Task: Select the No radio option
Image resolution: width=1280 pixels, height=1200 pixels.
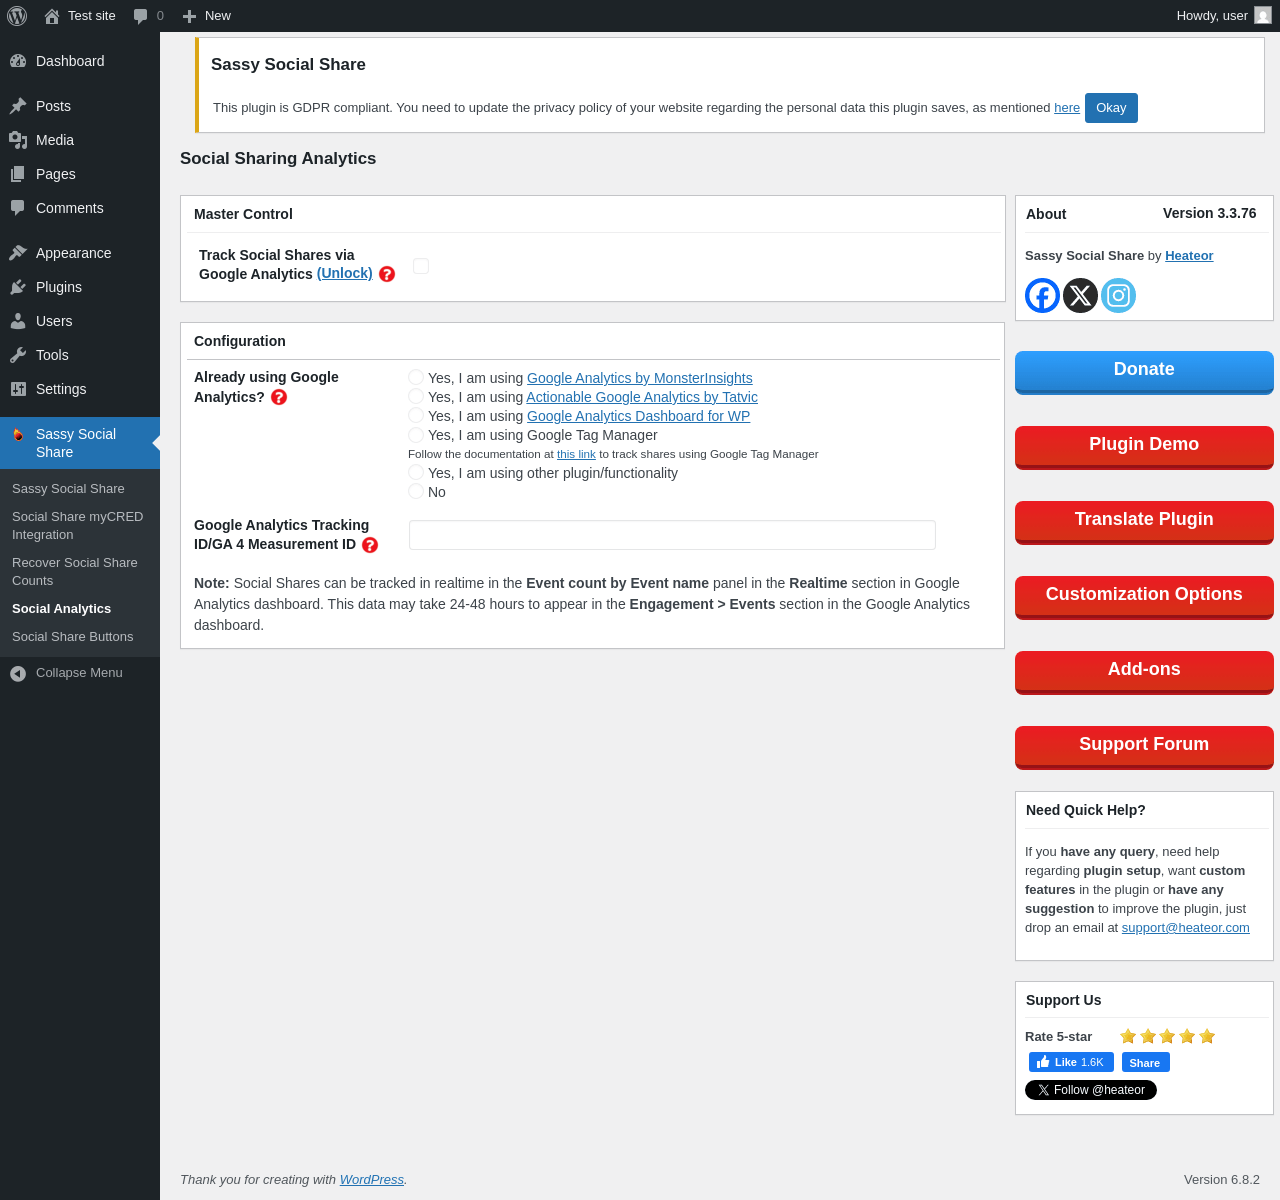Action: [x=416, y=491]
